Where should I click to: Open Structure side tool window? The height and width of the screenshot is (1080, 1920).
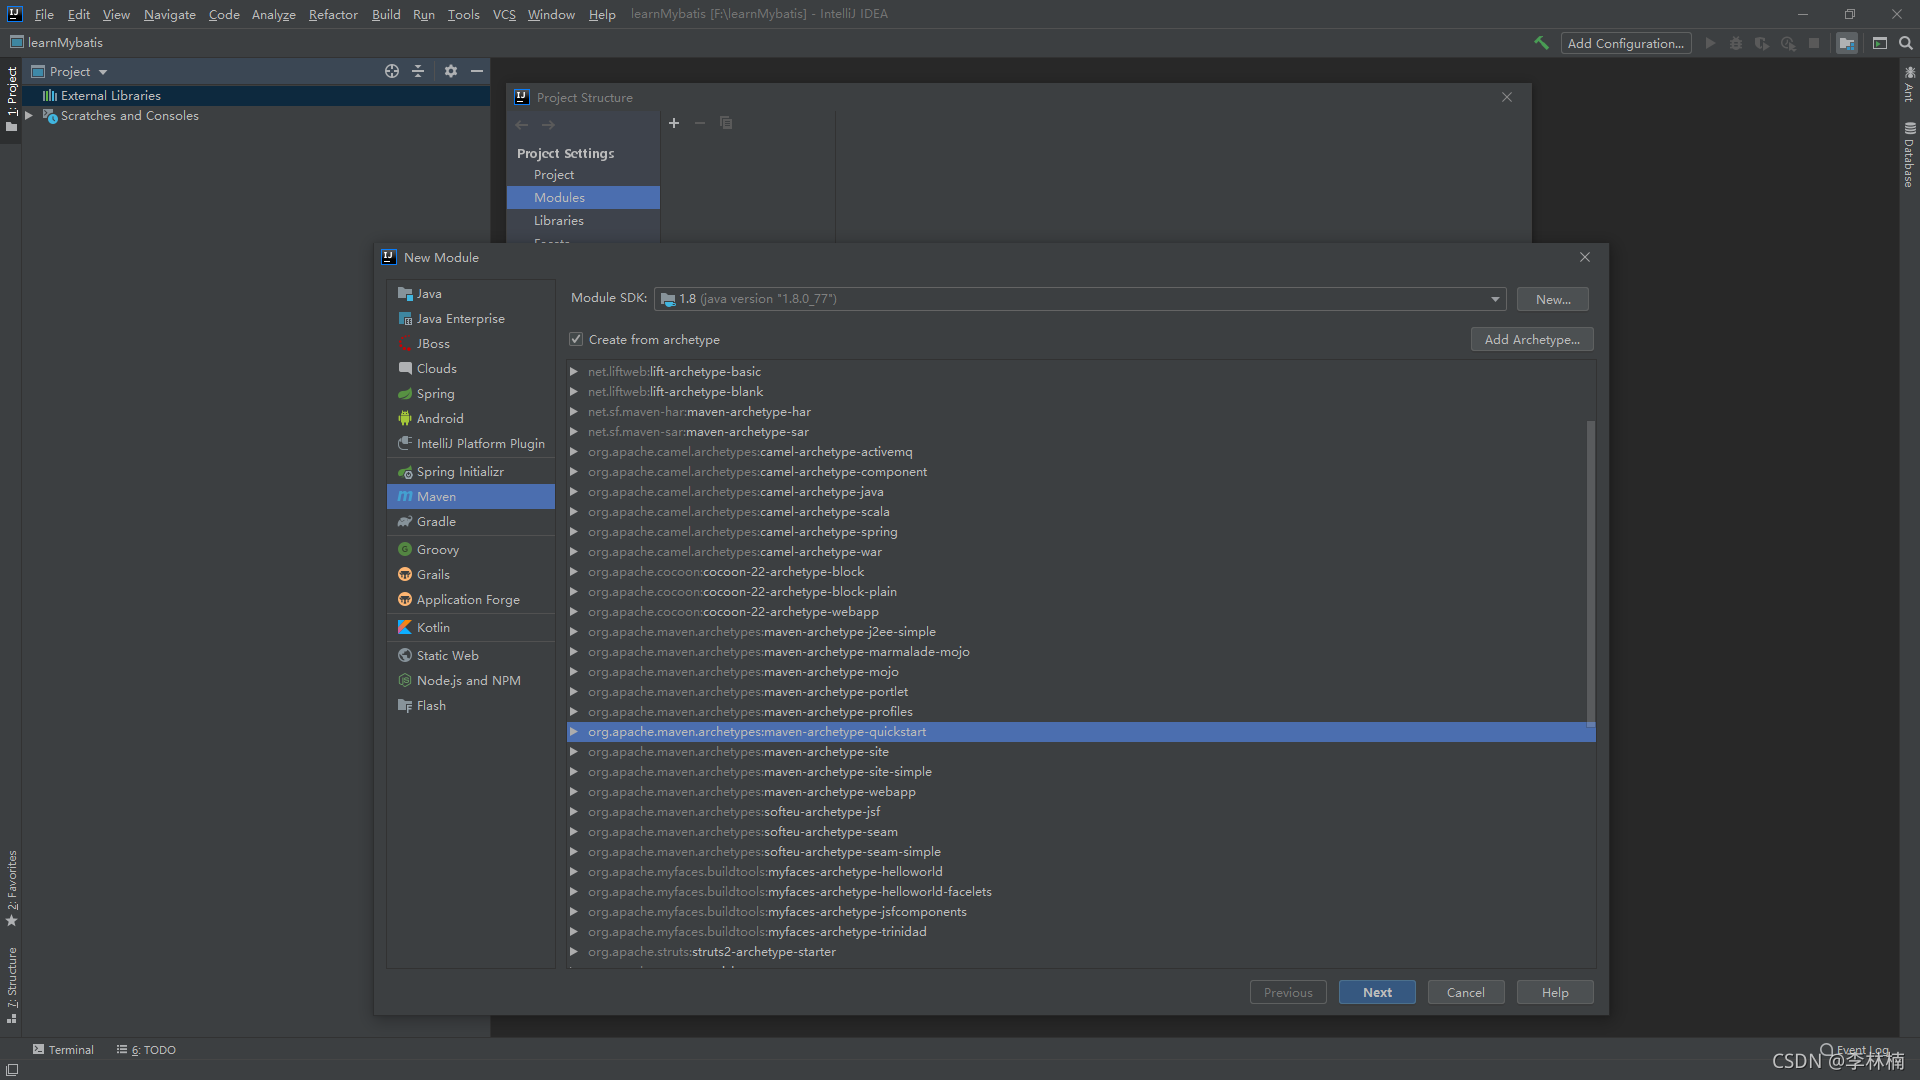11,985
